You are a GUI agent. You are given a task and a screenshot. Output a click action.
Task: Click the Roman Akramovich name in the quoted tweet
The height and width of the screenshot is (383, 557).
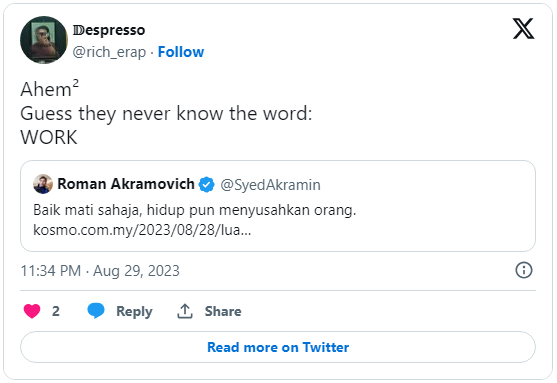[126, 184]
